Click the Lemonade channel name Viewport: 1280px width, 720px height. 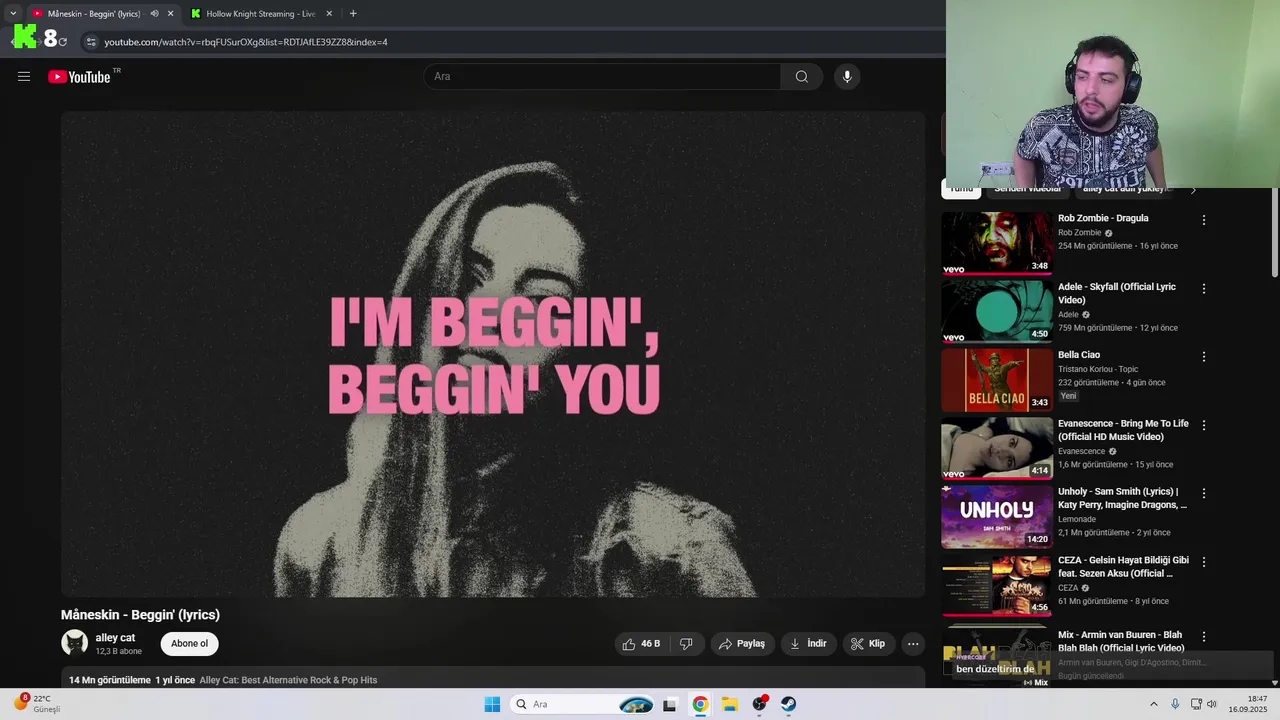click(x=1077, y=519)
